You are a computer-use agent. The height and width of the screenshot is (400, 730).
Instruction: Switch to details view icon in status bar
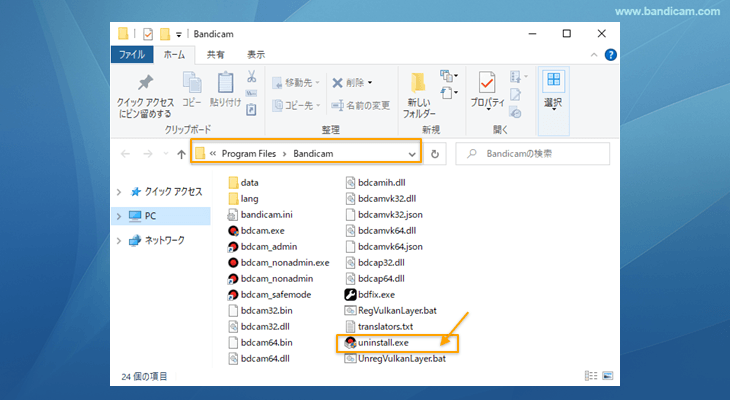[591, 375]
